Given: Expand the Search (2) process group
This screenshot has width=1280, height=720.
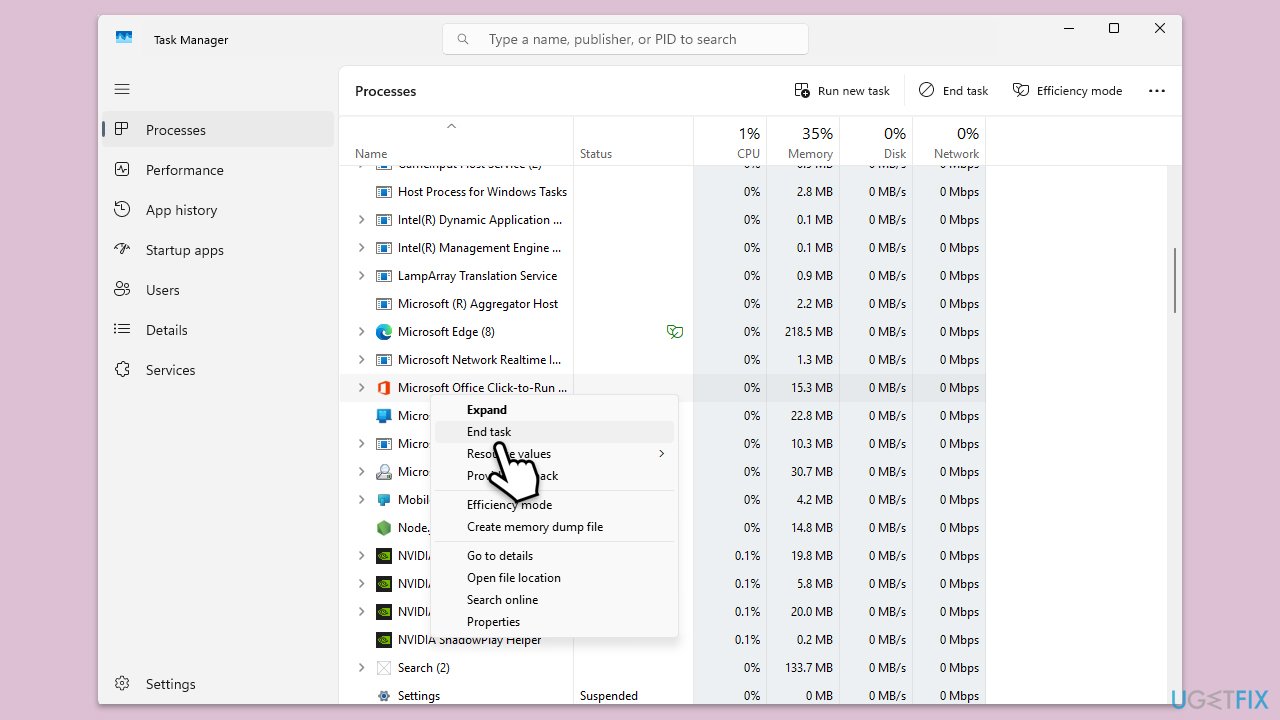Looking at the screenshot, I should (362, 668).
